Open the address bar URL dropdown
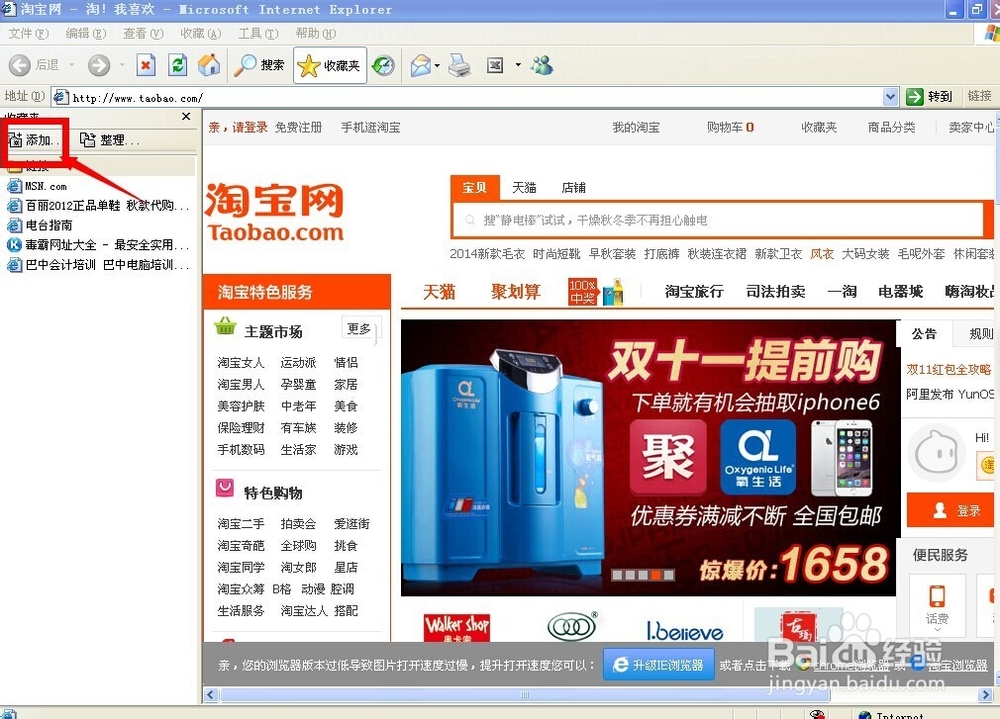 click(890, 97)
